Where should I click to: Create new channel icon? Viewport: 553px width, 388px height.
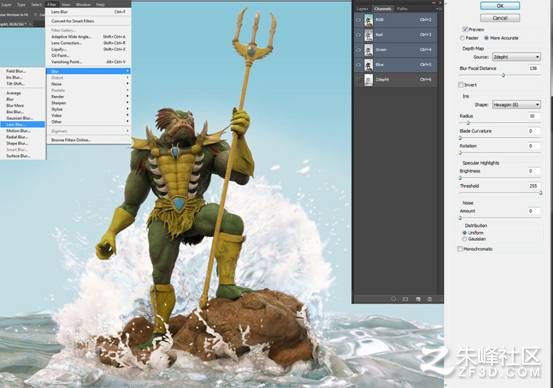[418, 299]
